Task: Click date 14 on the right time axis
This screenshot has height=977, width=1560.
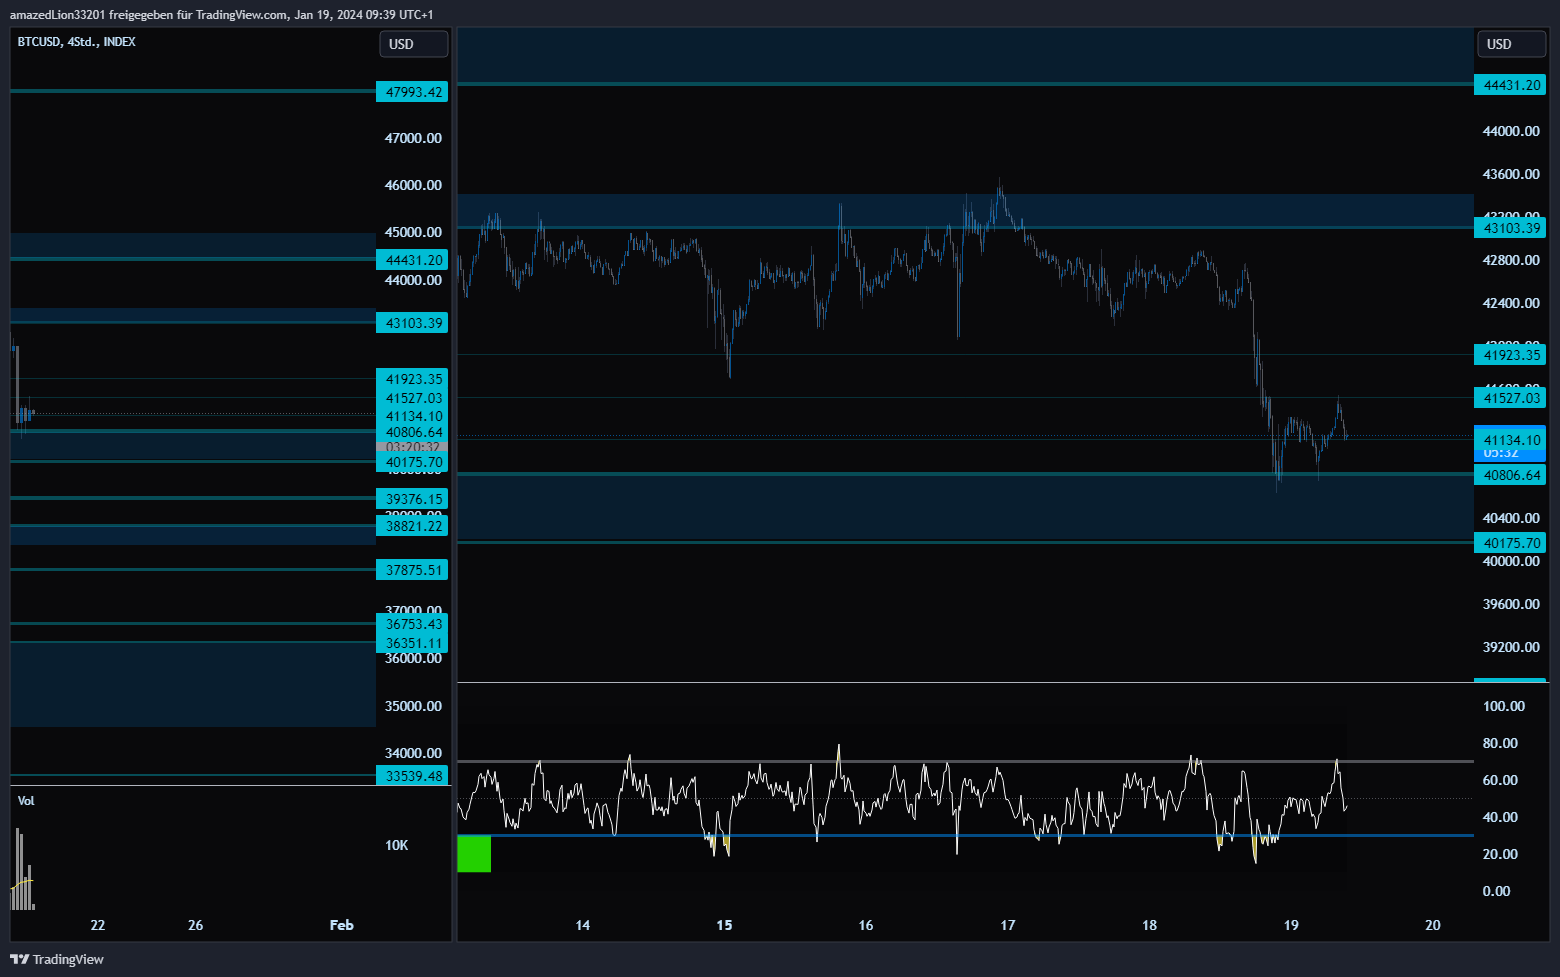Action: pos(583,925)
